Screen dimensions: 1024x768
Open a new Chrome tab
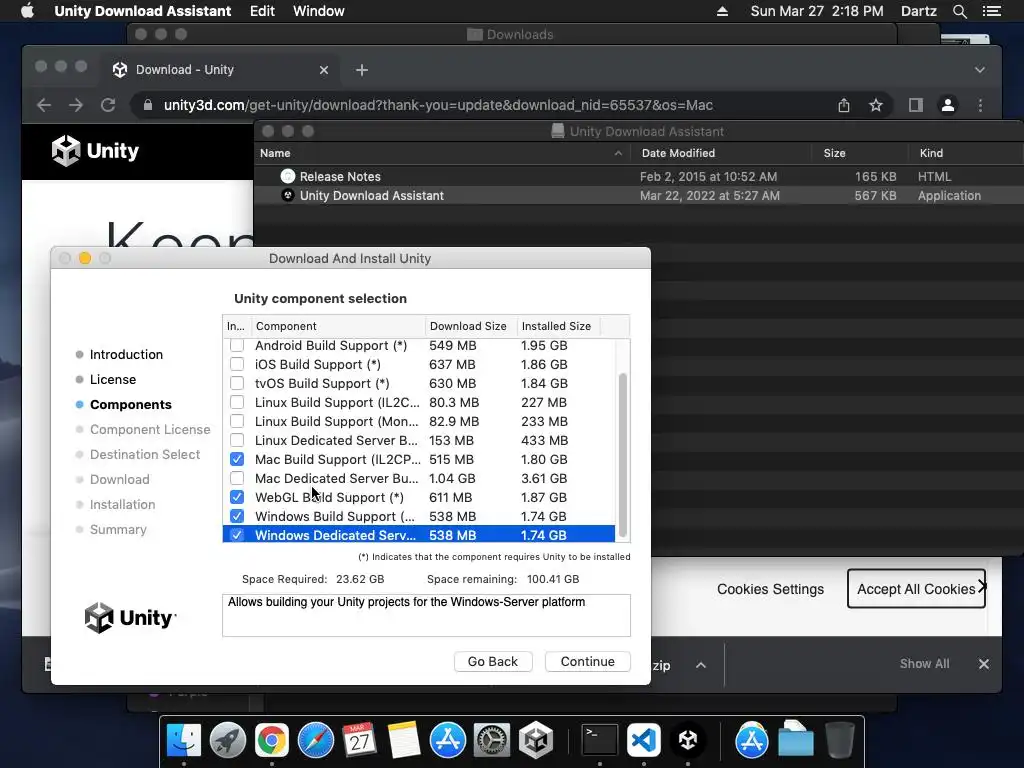click(x=362, y=70)
